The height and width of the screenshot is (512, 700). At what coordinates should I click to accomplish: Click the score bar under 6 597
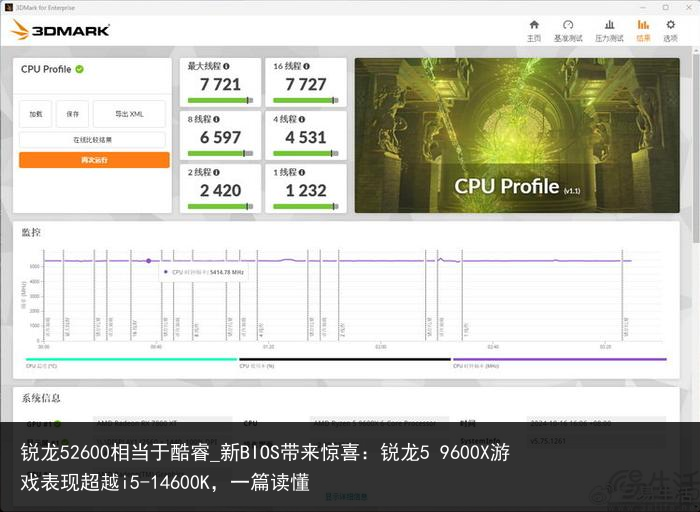[x=221, y=154]
